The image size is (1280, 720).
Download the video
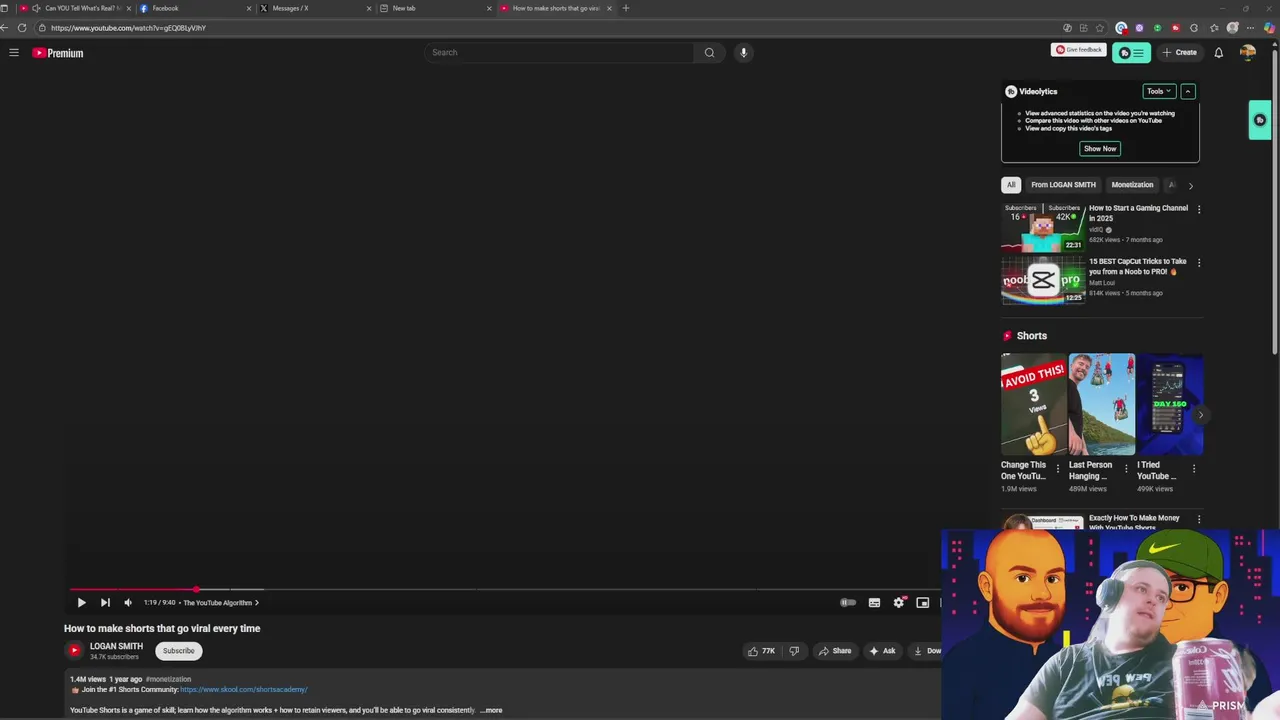(x=926, y=651)
